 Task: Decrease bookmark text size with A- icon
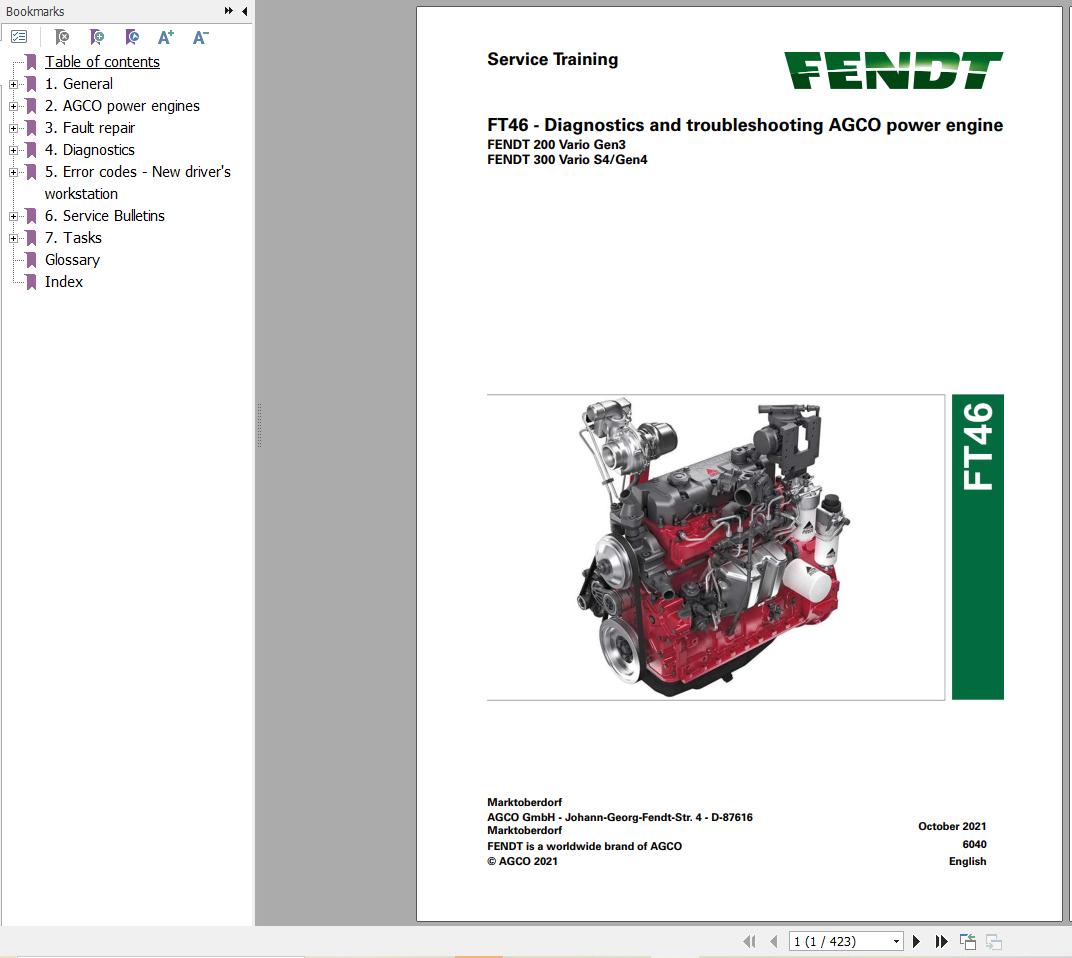(x=199, y=37)
